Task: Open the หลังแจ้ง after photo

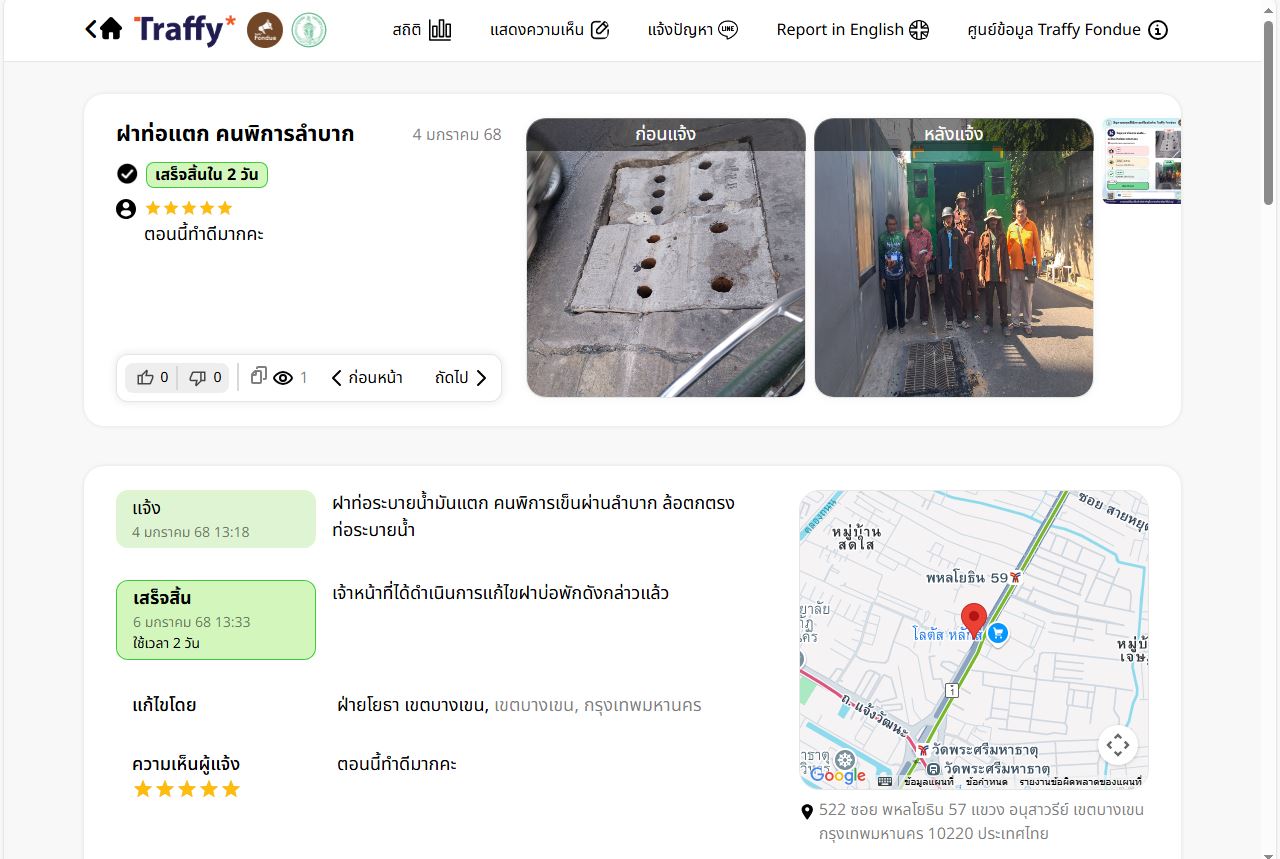Action: (953, 258)
